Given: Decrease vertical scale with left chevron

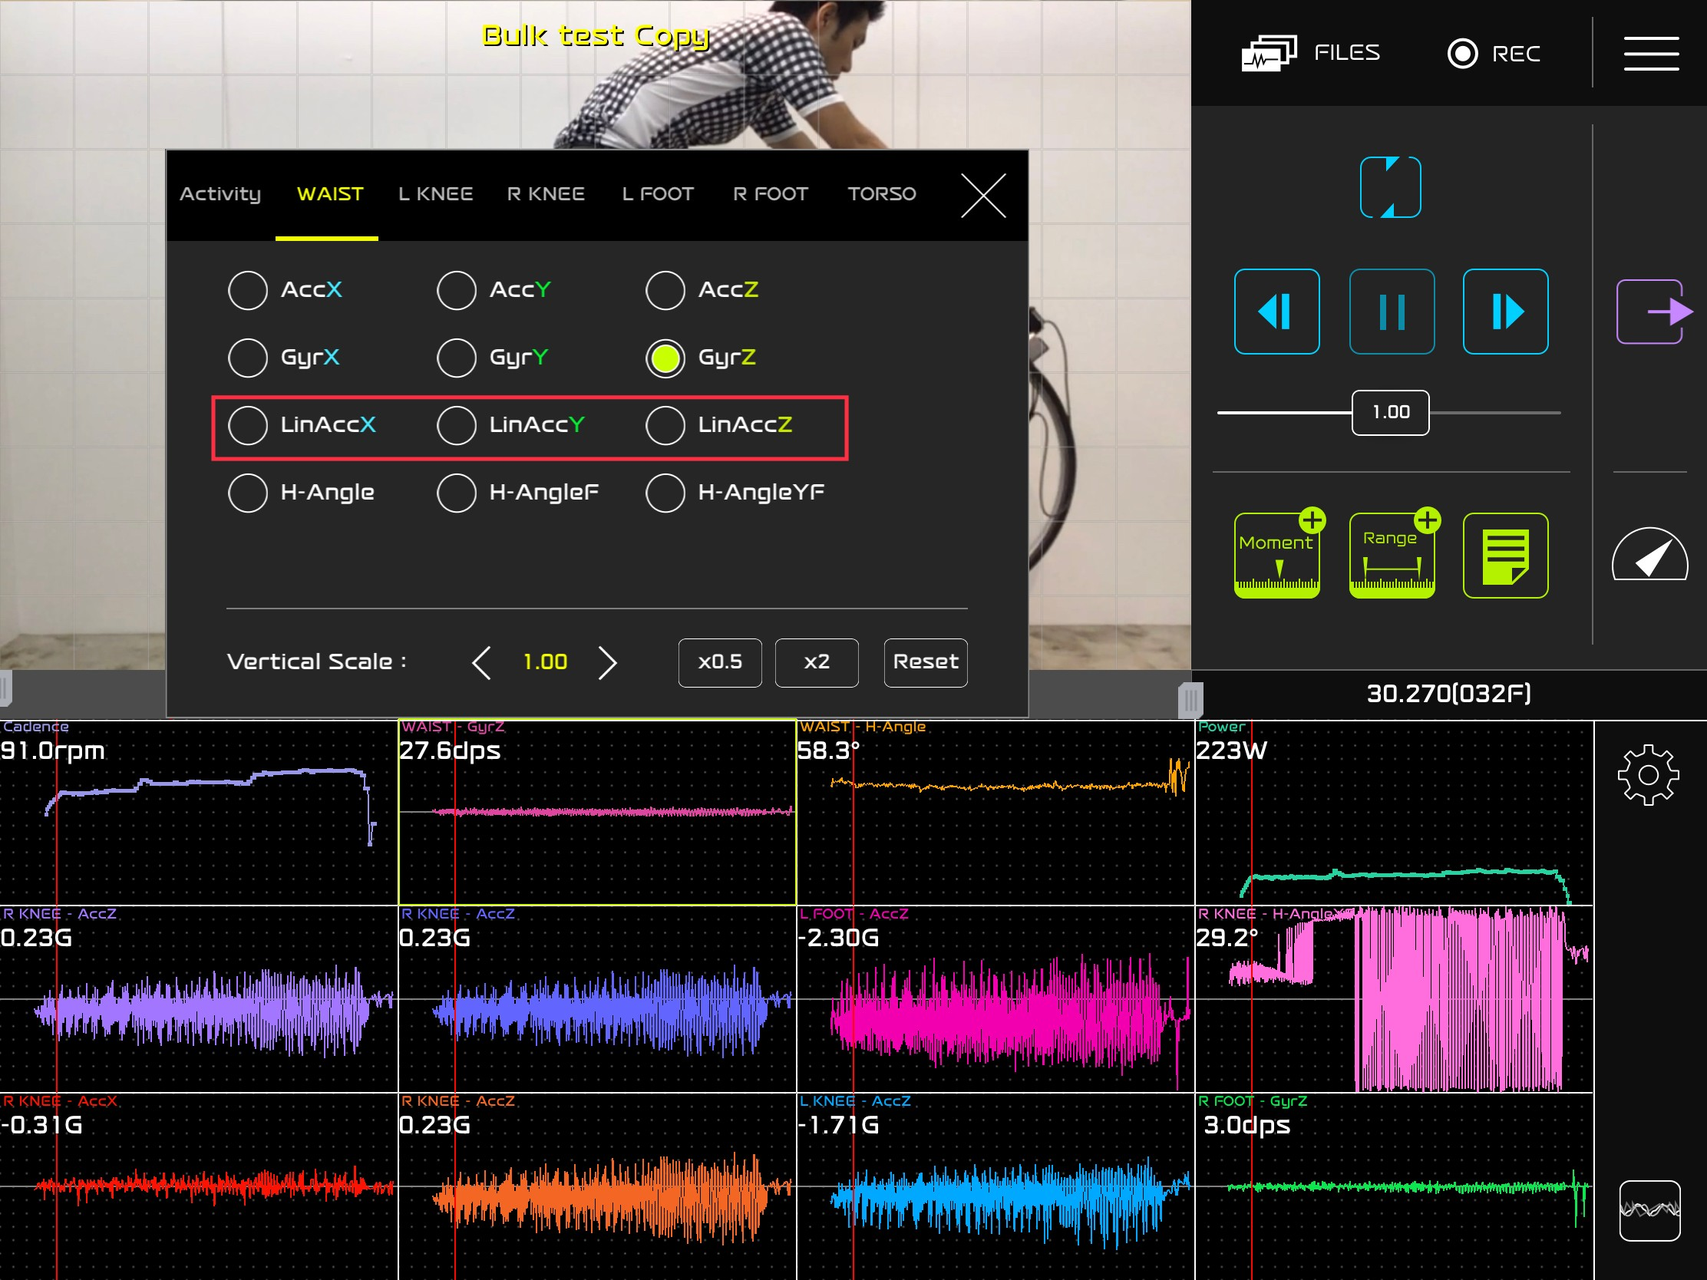Looking at the screenshot, I should click(482, 662).
